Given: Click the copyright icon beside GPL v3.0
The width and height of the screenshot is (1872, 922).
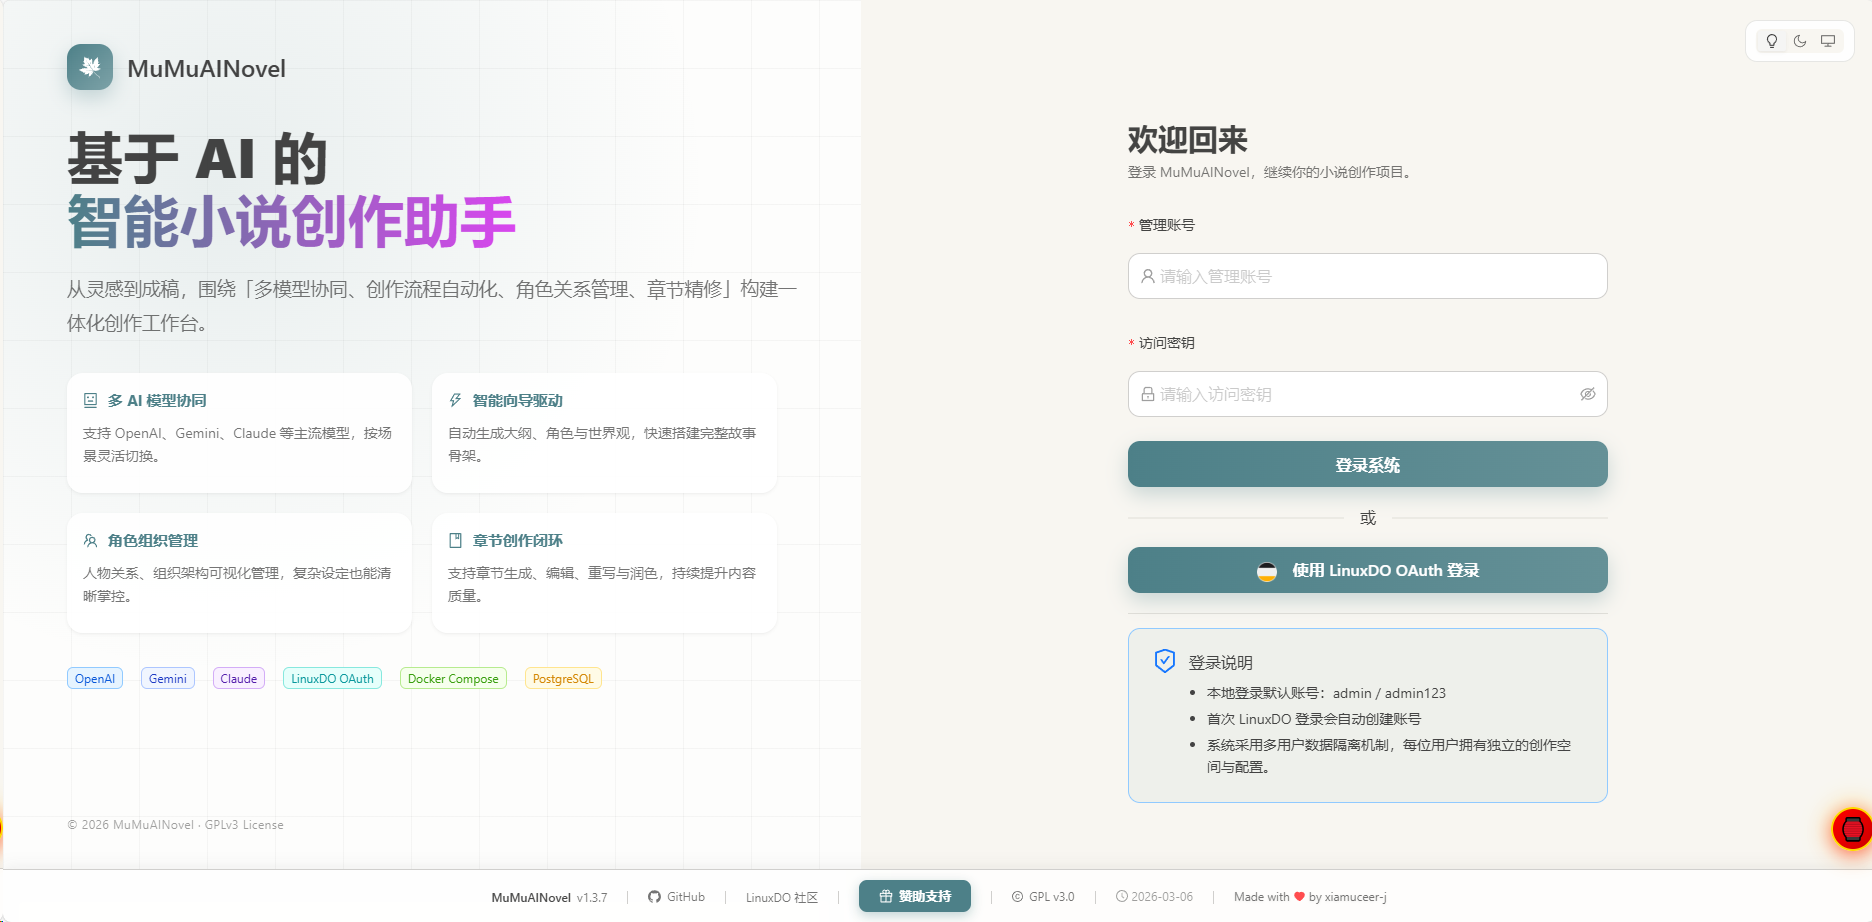Looking at the screenshot, I should click(x=1017, y=897).
